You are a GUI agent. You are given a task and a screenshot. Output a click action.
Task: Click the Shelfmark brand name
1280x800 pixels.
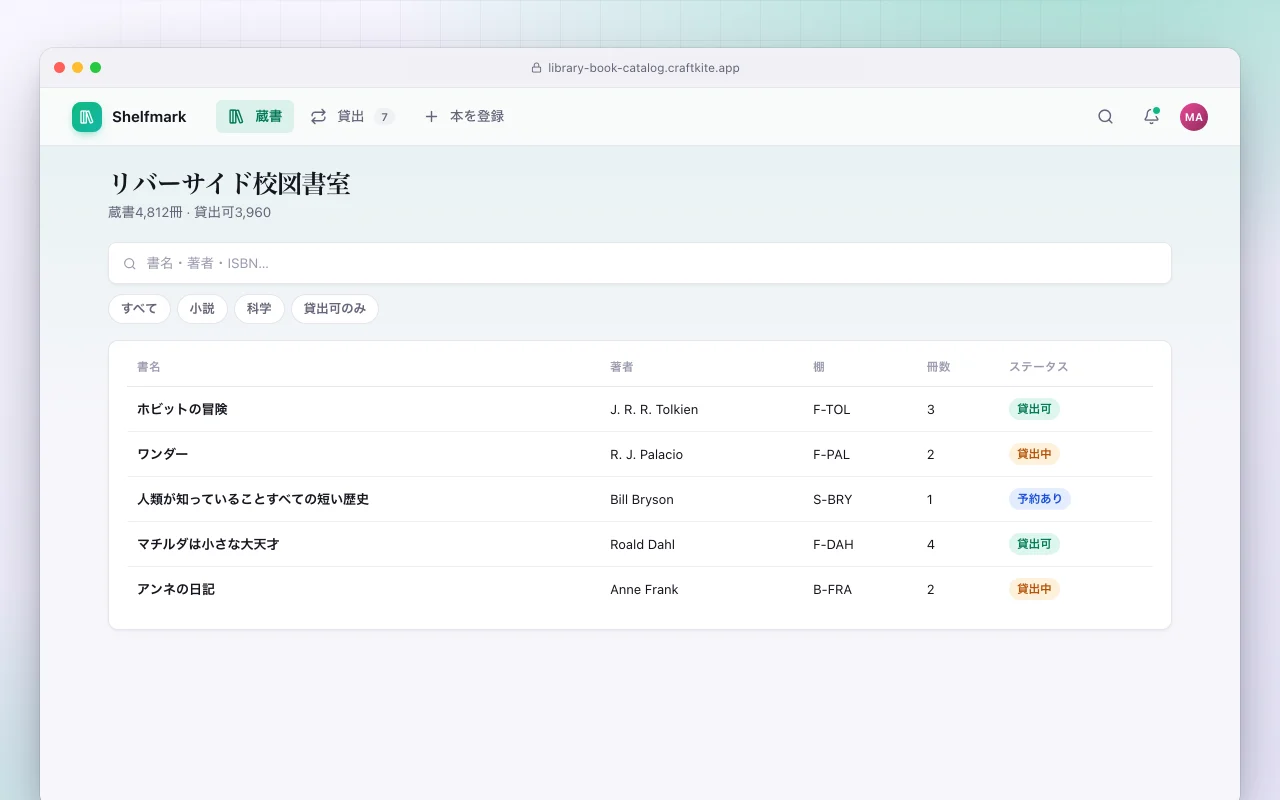click(149, 117)
